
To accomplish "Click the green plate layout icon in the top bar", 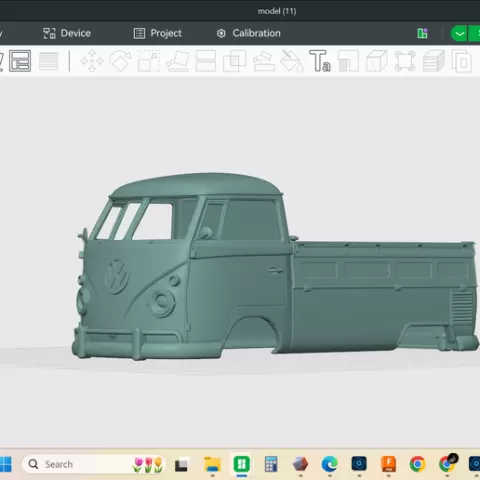I will pos(422,33).
